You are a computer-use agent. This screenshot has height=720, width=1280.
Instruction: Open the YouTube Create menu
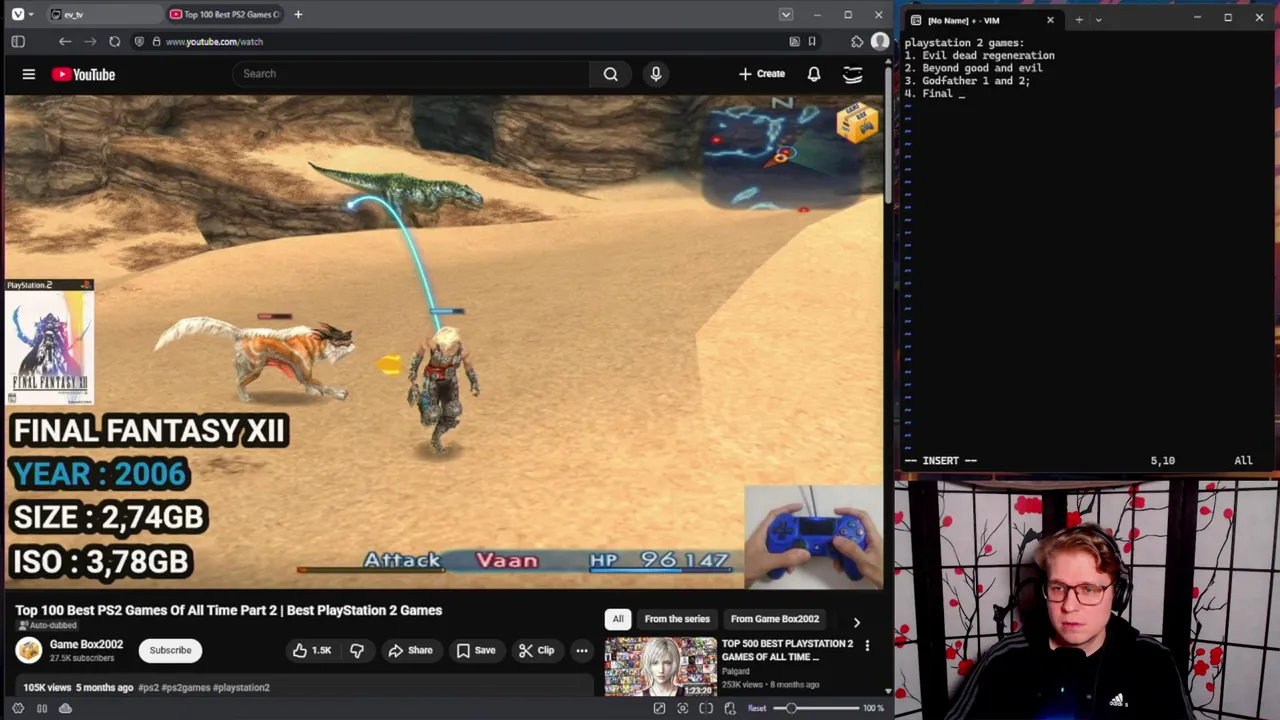[762, 73]
